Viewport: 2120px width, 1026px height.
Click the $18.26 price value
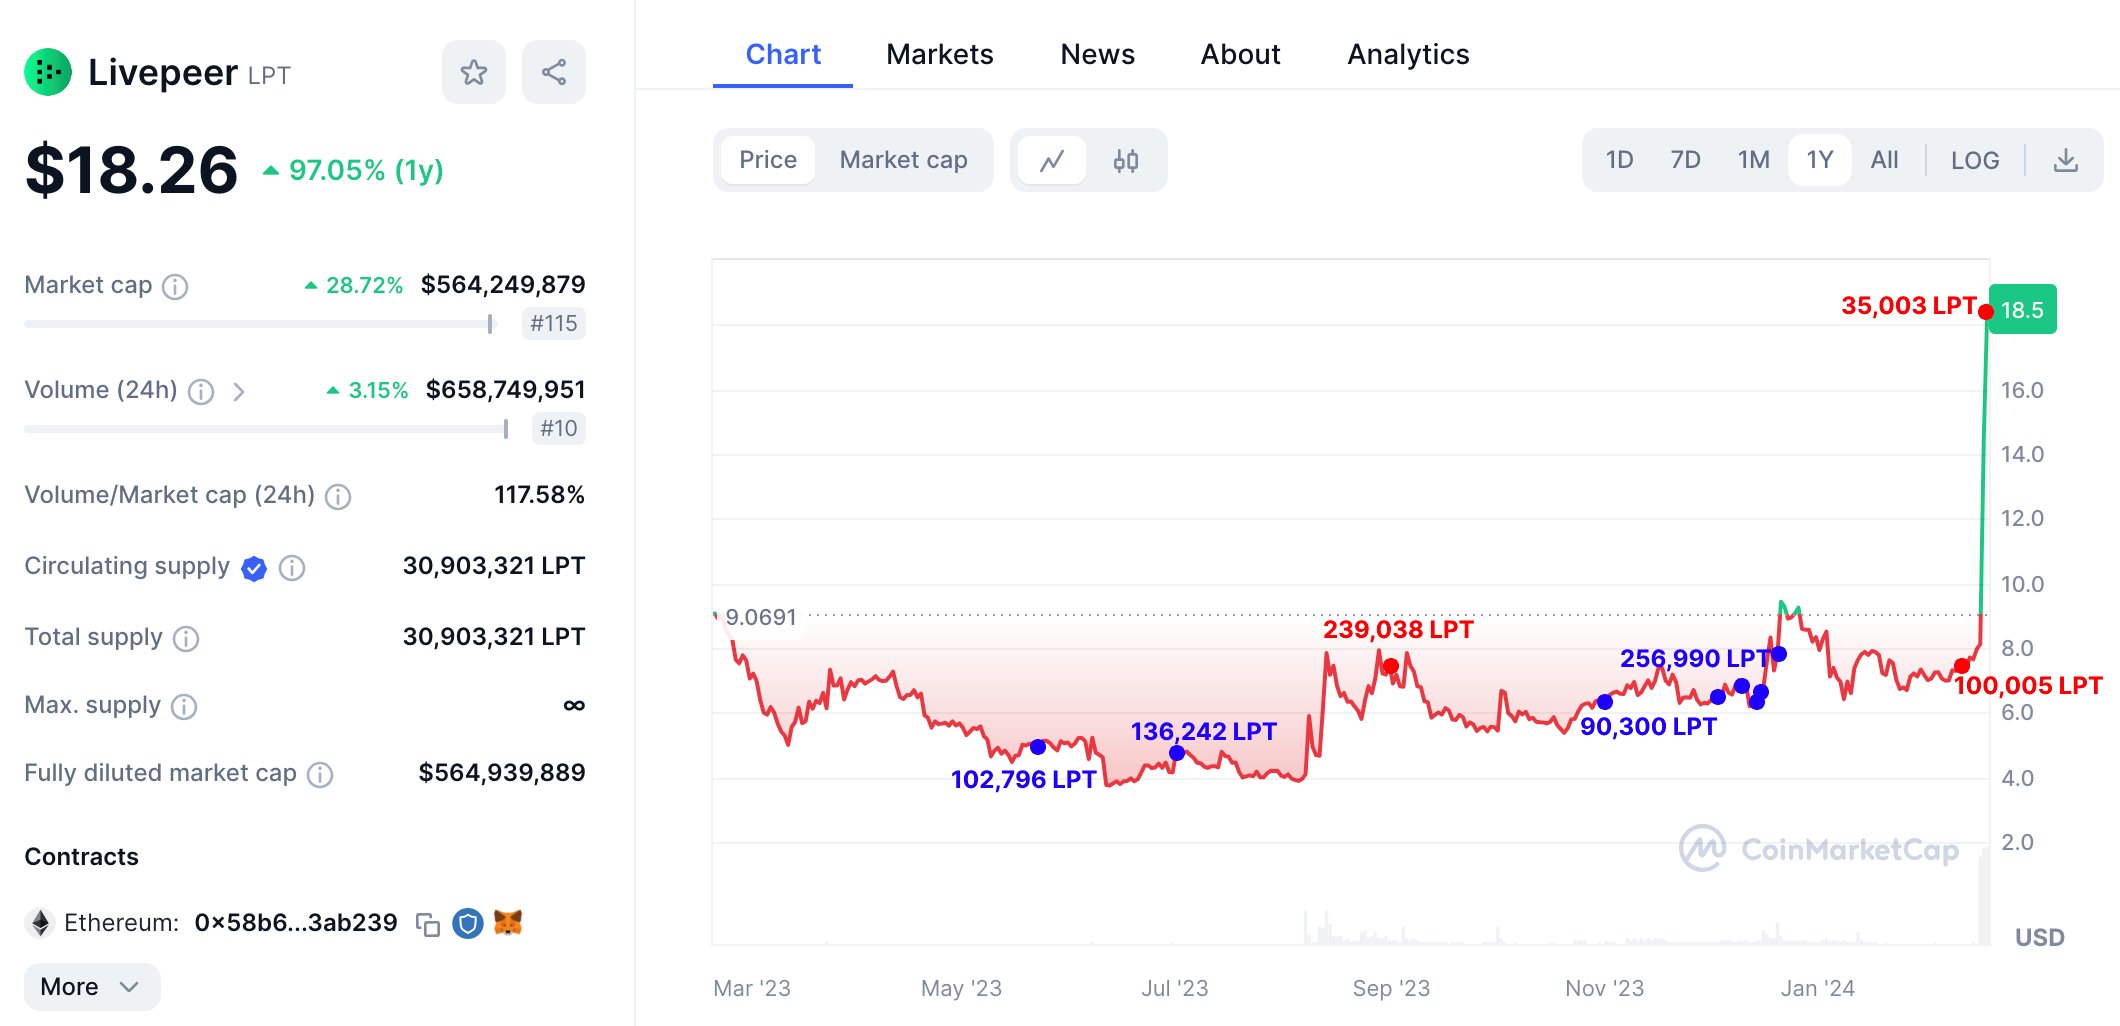pyautogui.click(x=131, y=170)
